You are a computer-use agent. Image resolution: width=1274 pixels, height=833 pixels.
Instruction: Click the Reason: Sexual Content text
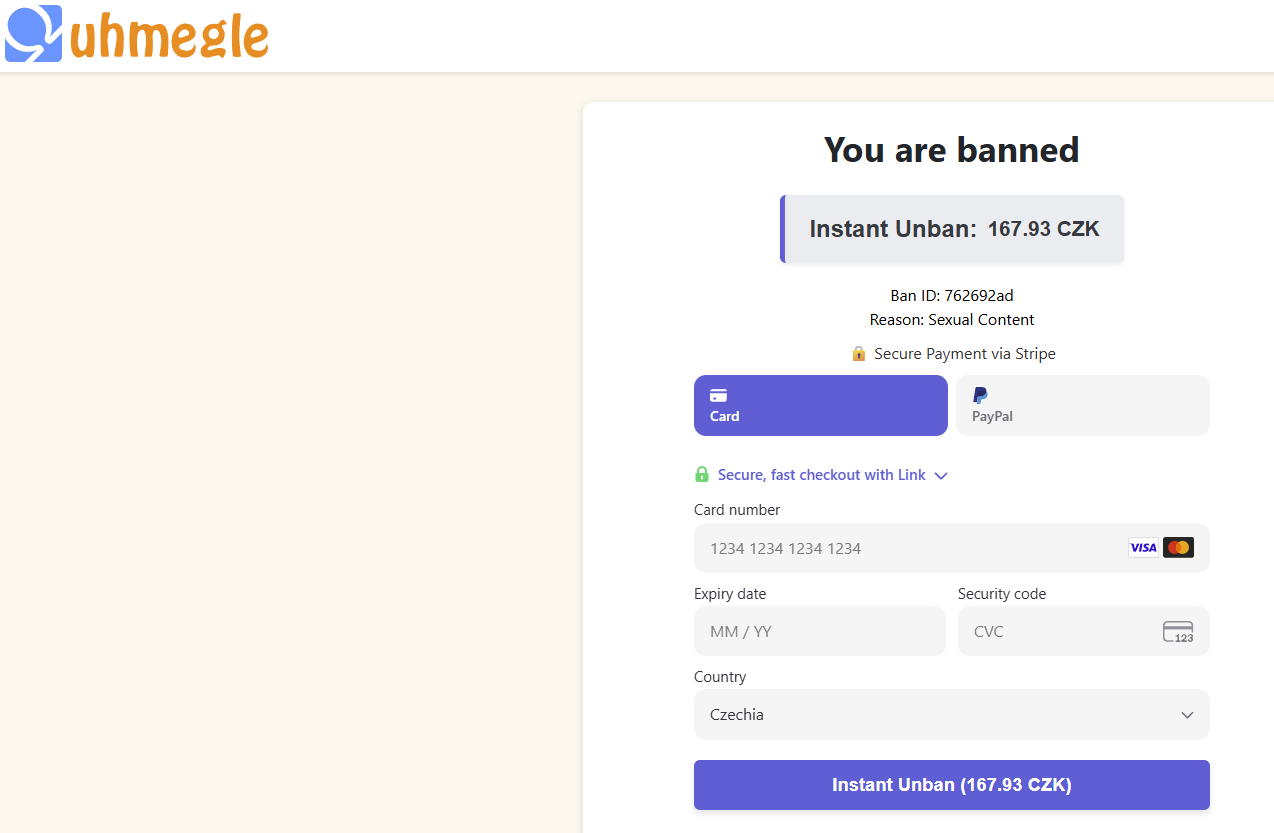point(952,320)
